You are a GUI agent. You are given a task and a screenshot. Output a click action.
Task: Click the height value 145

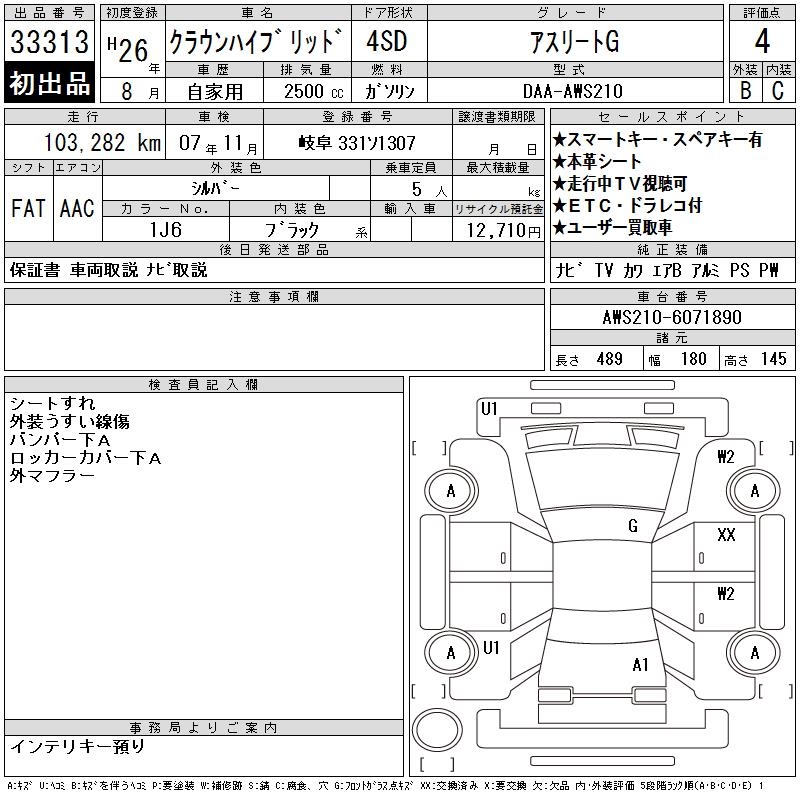pyautogui.click(x=773, y=359)
